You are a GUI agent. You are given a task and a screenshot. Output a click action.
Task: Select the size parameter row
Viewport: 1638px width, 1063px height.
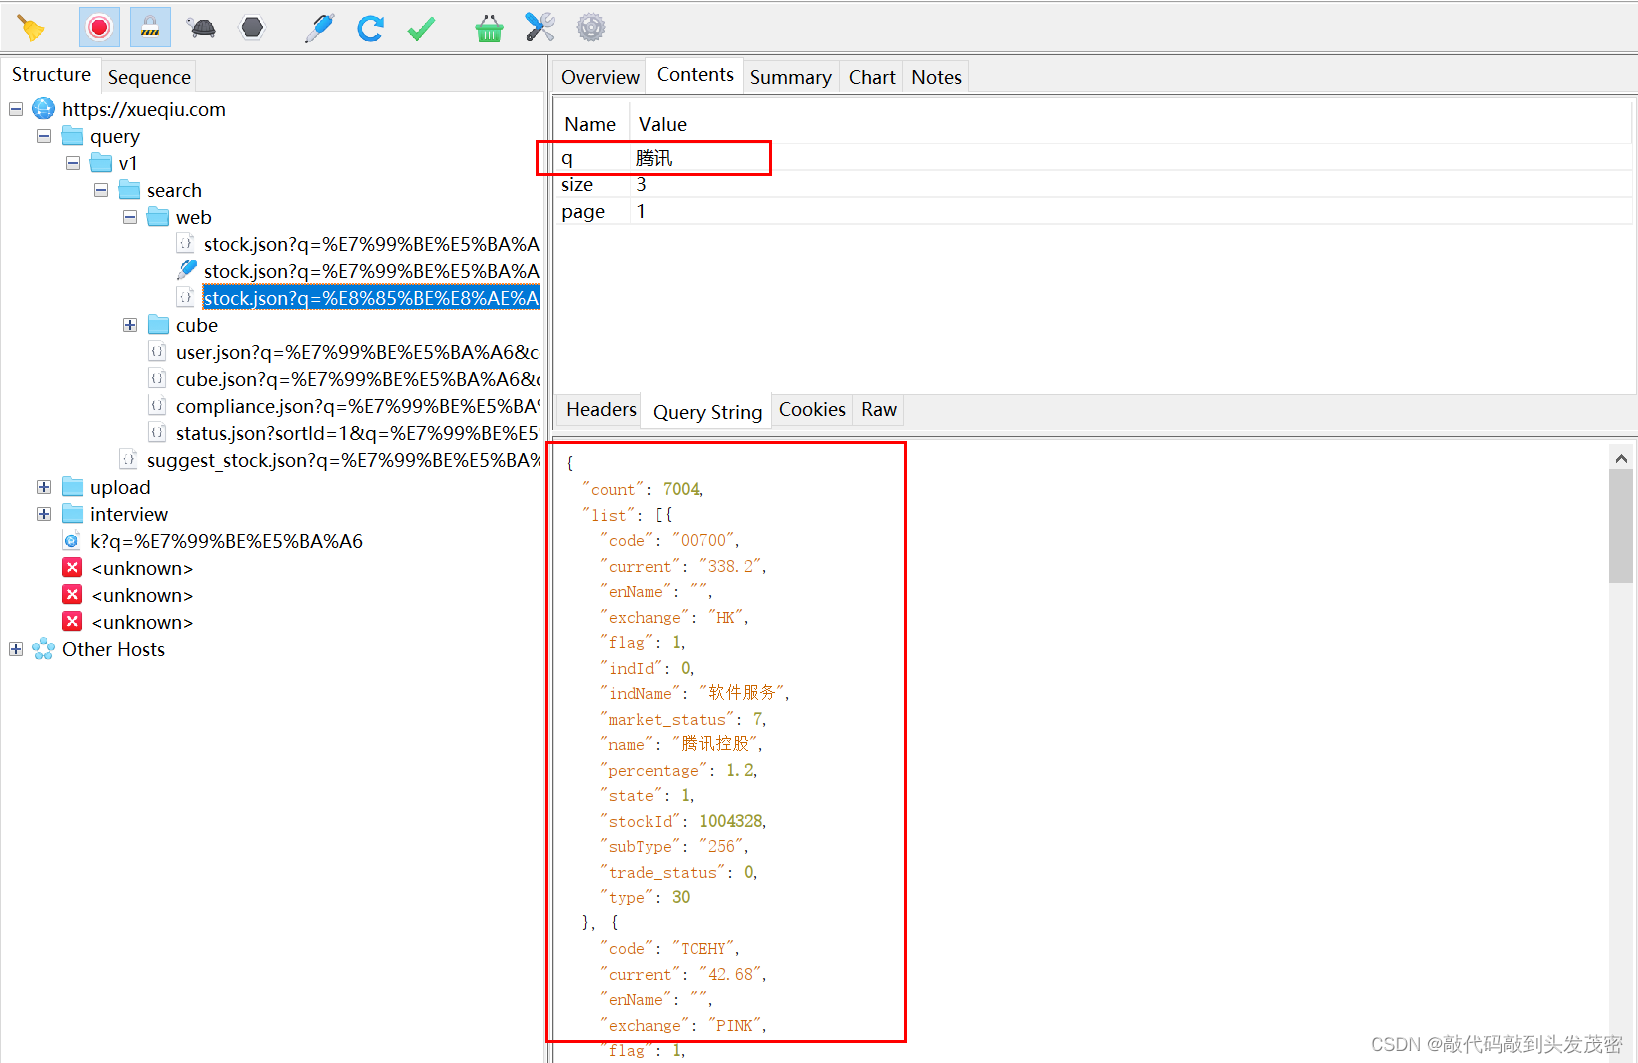pos(1093,184)
